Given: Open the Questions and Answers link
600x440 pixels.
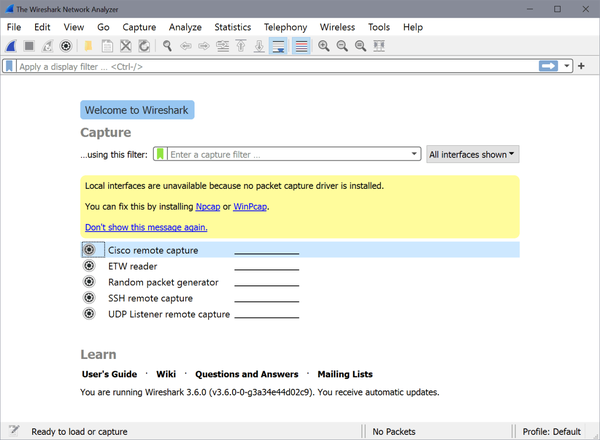Looking at the screenshot, I should [x=247, y=374].
